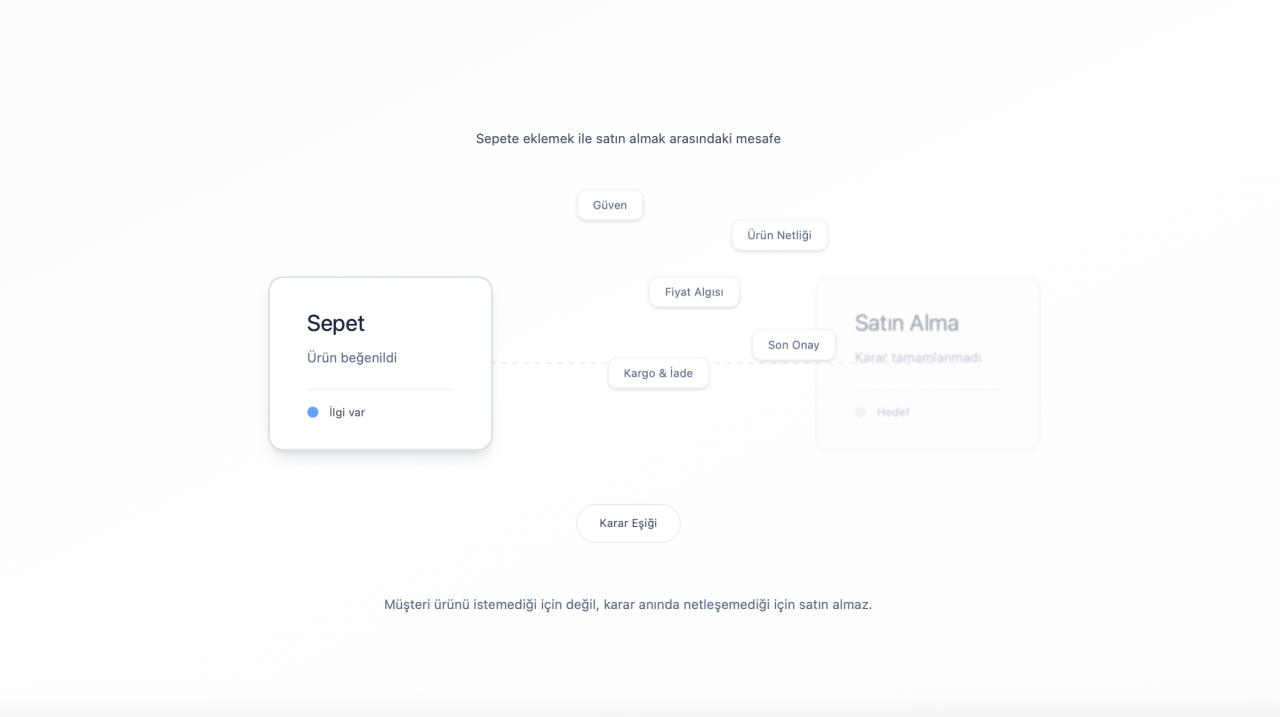Click the blue İlgi var status dot
The height and width of the screenshot is (717, 1280).
313,412
